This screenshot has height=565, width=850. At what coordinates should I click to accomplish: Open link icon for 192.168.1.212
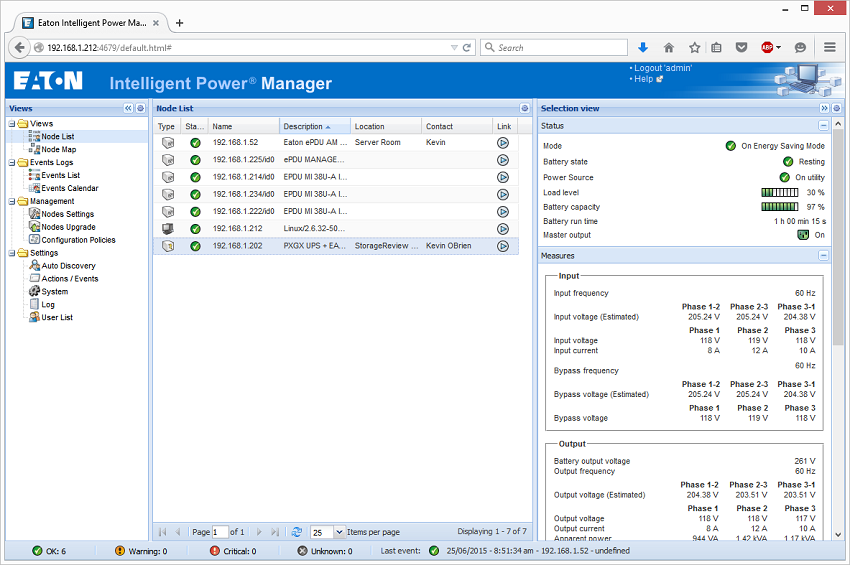(503, 229)
